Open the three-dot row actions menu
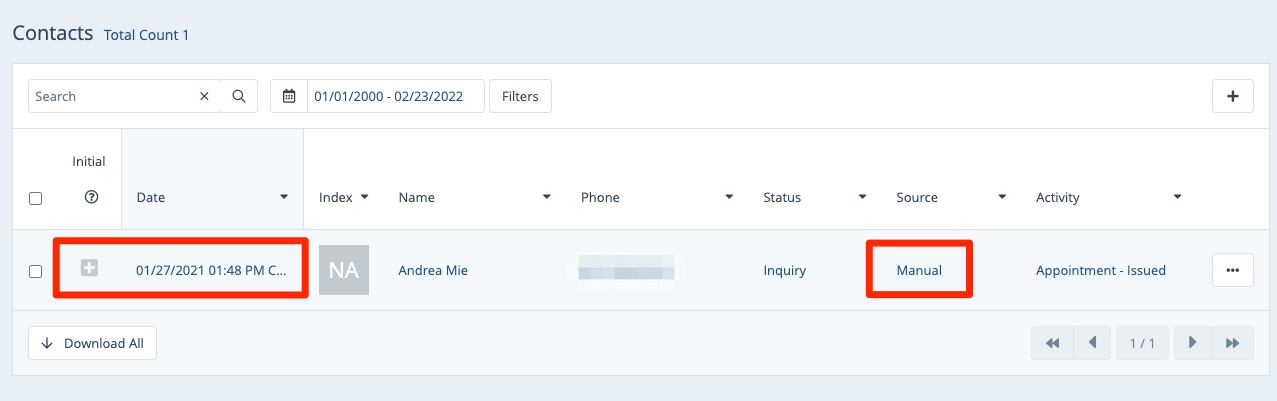1277x401 pixels. (x=1232, y=270)
